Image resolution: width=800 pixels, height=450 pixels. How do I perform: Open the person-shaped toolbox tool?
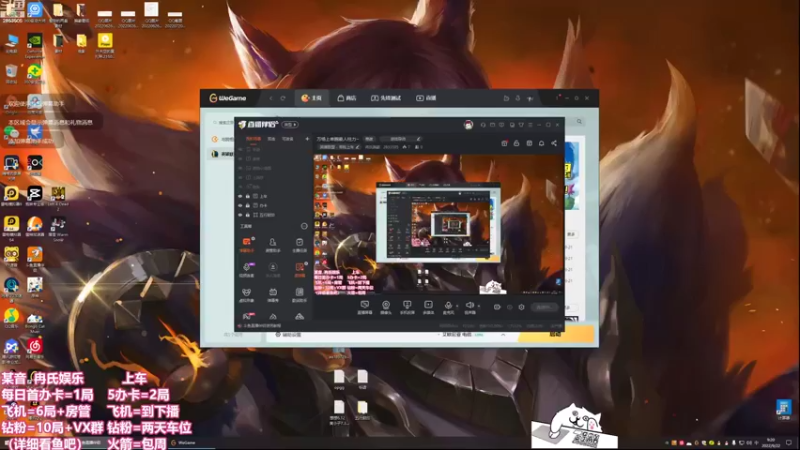[273, 244]
